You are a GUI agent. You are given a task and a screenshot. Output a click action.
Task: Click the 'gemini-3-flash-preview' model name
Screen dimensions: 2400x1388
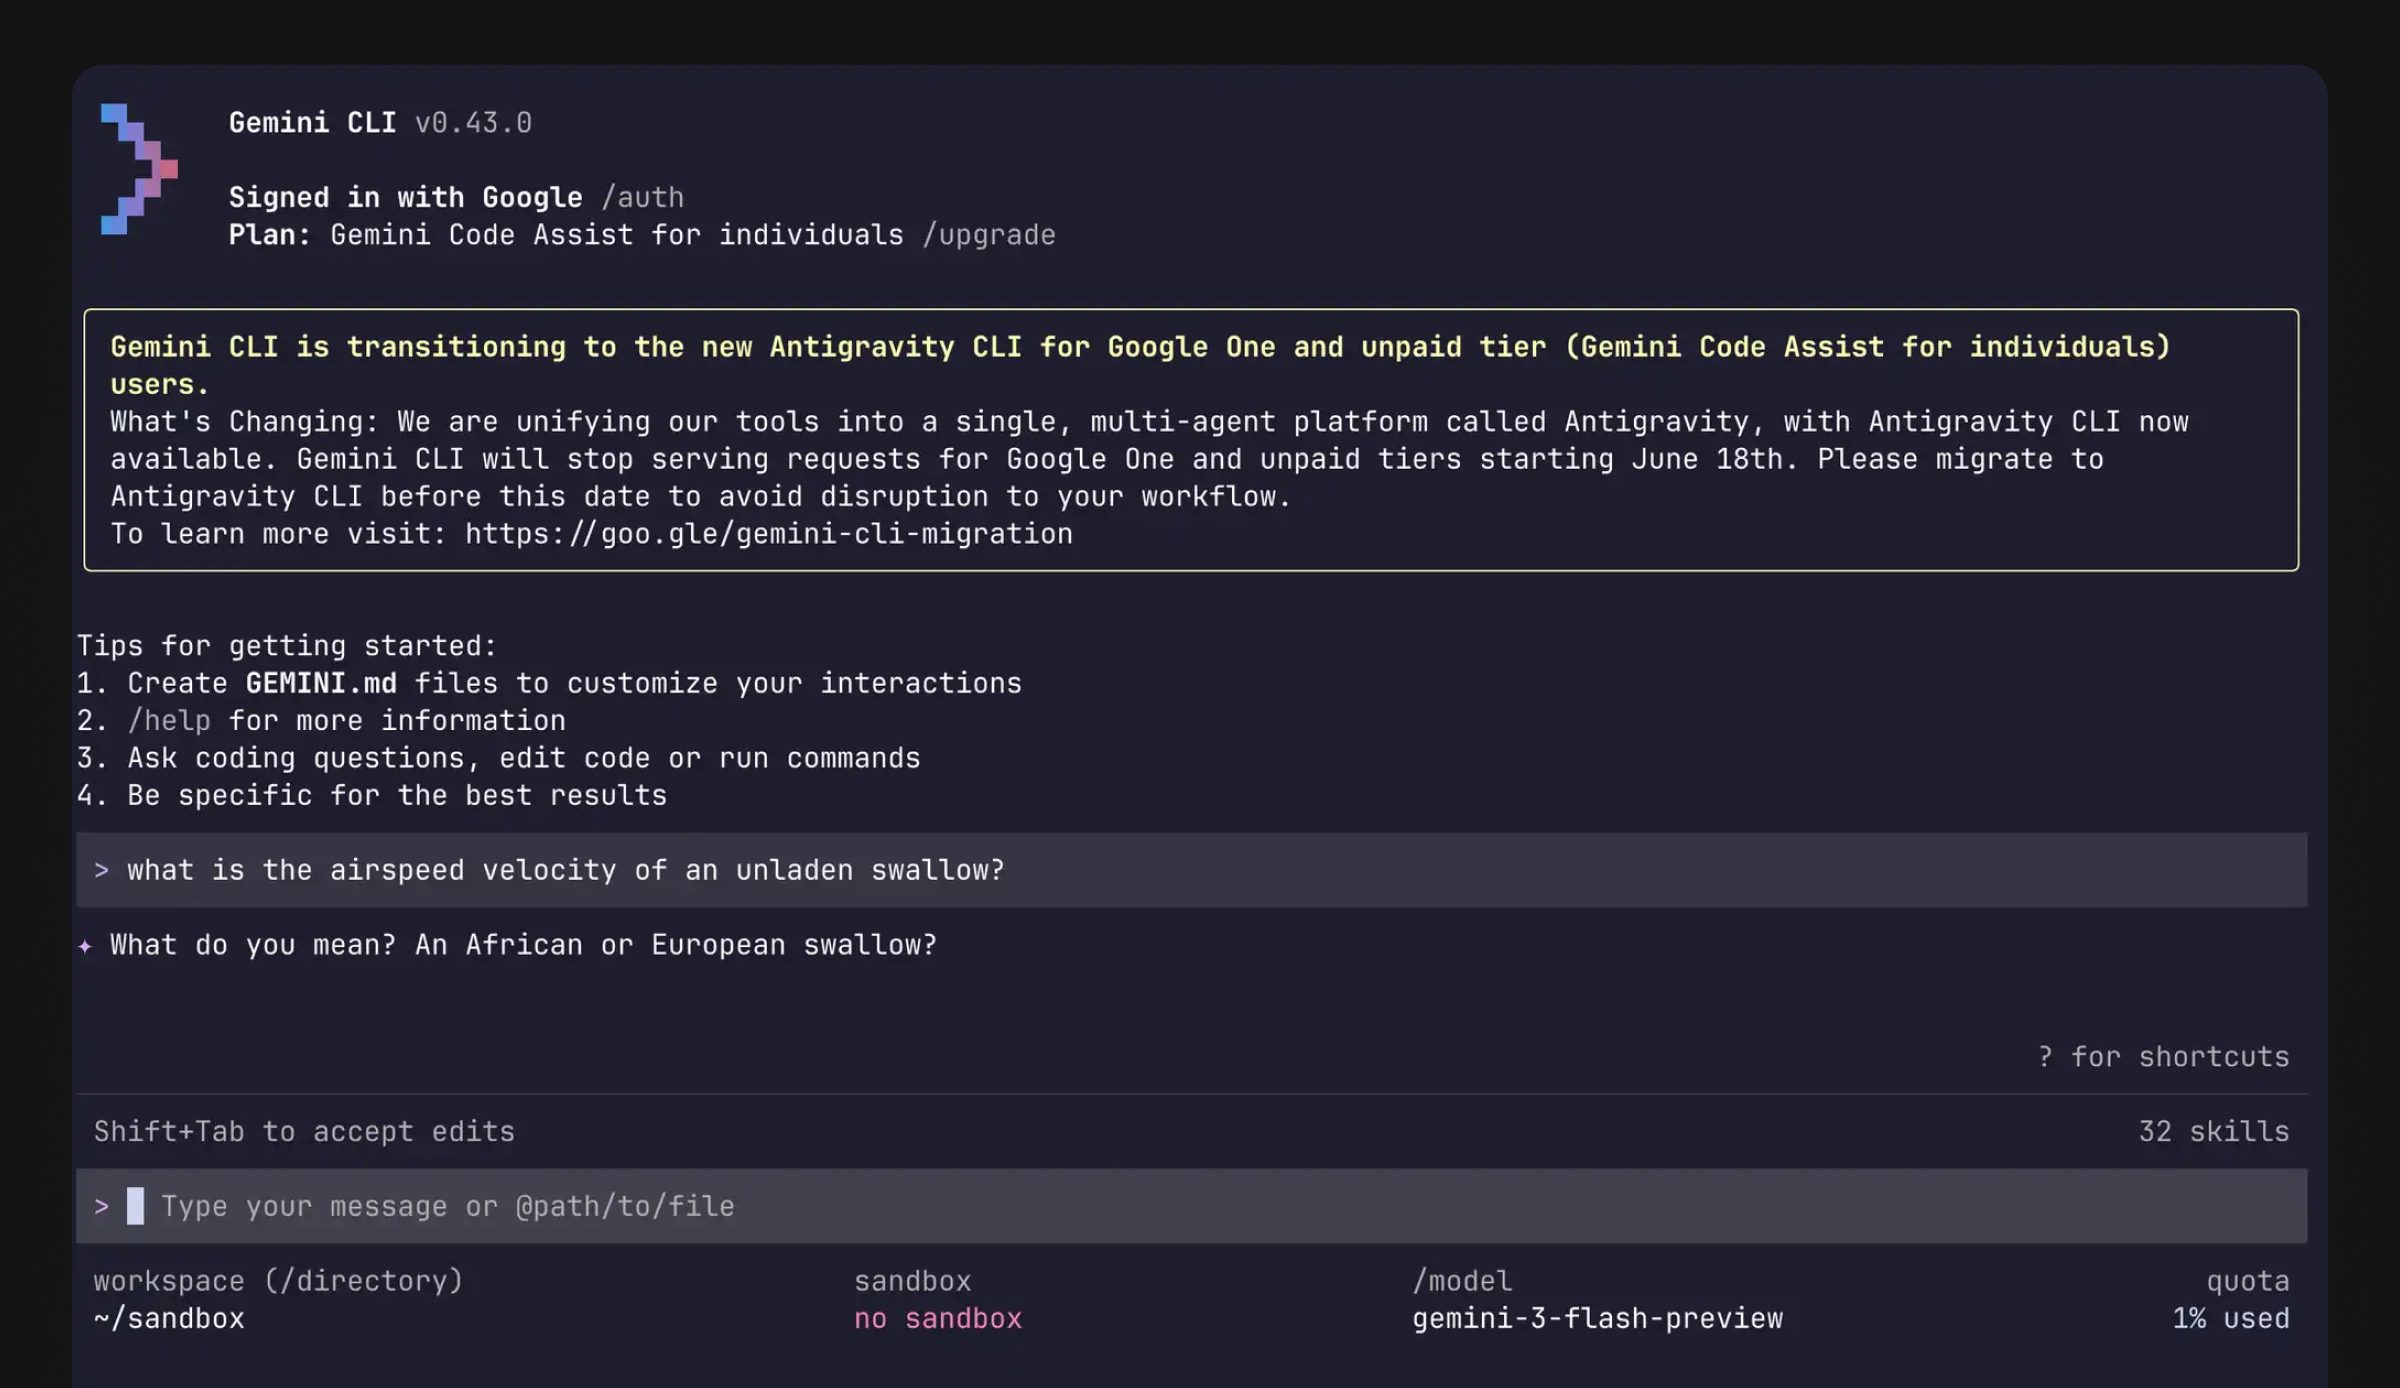click(1597, 1319)
